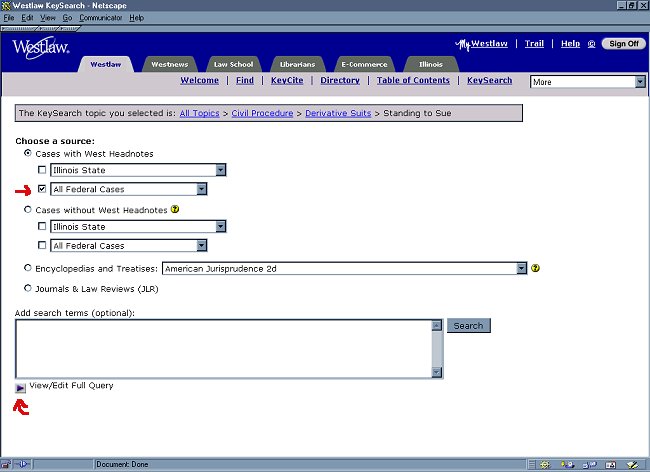Go to the Welcome link

[199, 80]
